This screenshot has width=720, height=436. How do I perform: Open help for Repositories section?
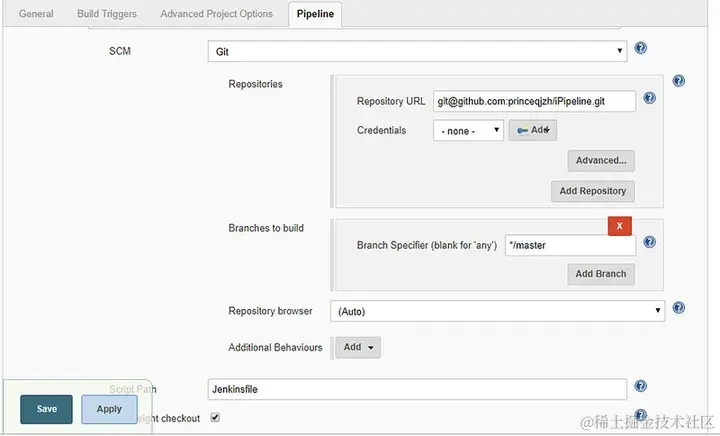click(x=679, y=81)
